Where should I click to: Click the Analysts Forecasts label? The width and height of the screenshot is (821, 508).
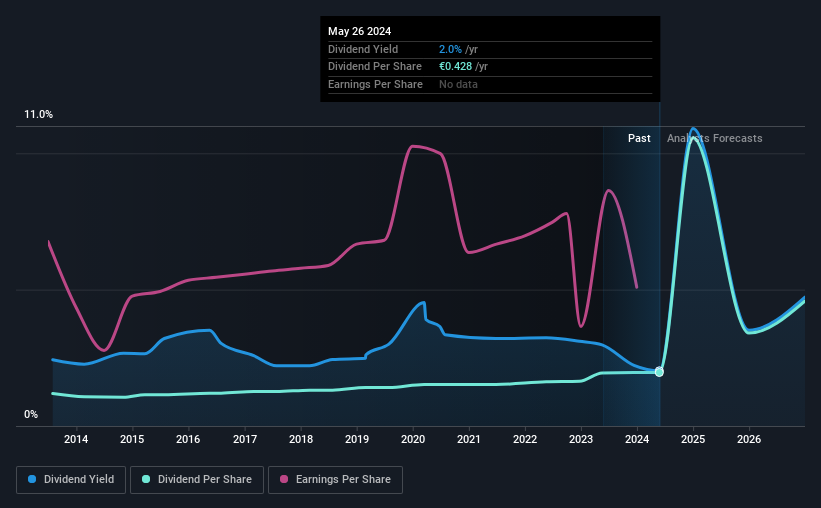(x=715, y=138)
